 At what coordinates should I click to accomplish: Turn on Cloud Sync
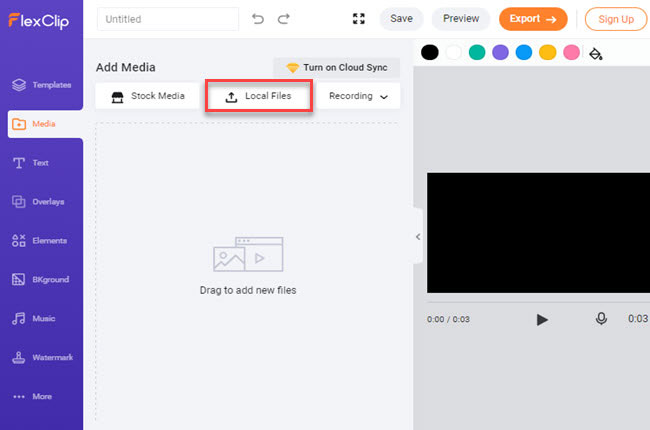336,68
